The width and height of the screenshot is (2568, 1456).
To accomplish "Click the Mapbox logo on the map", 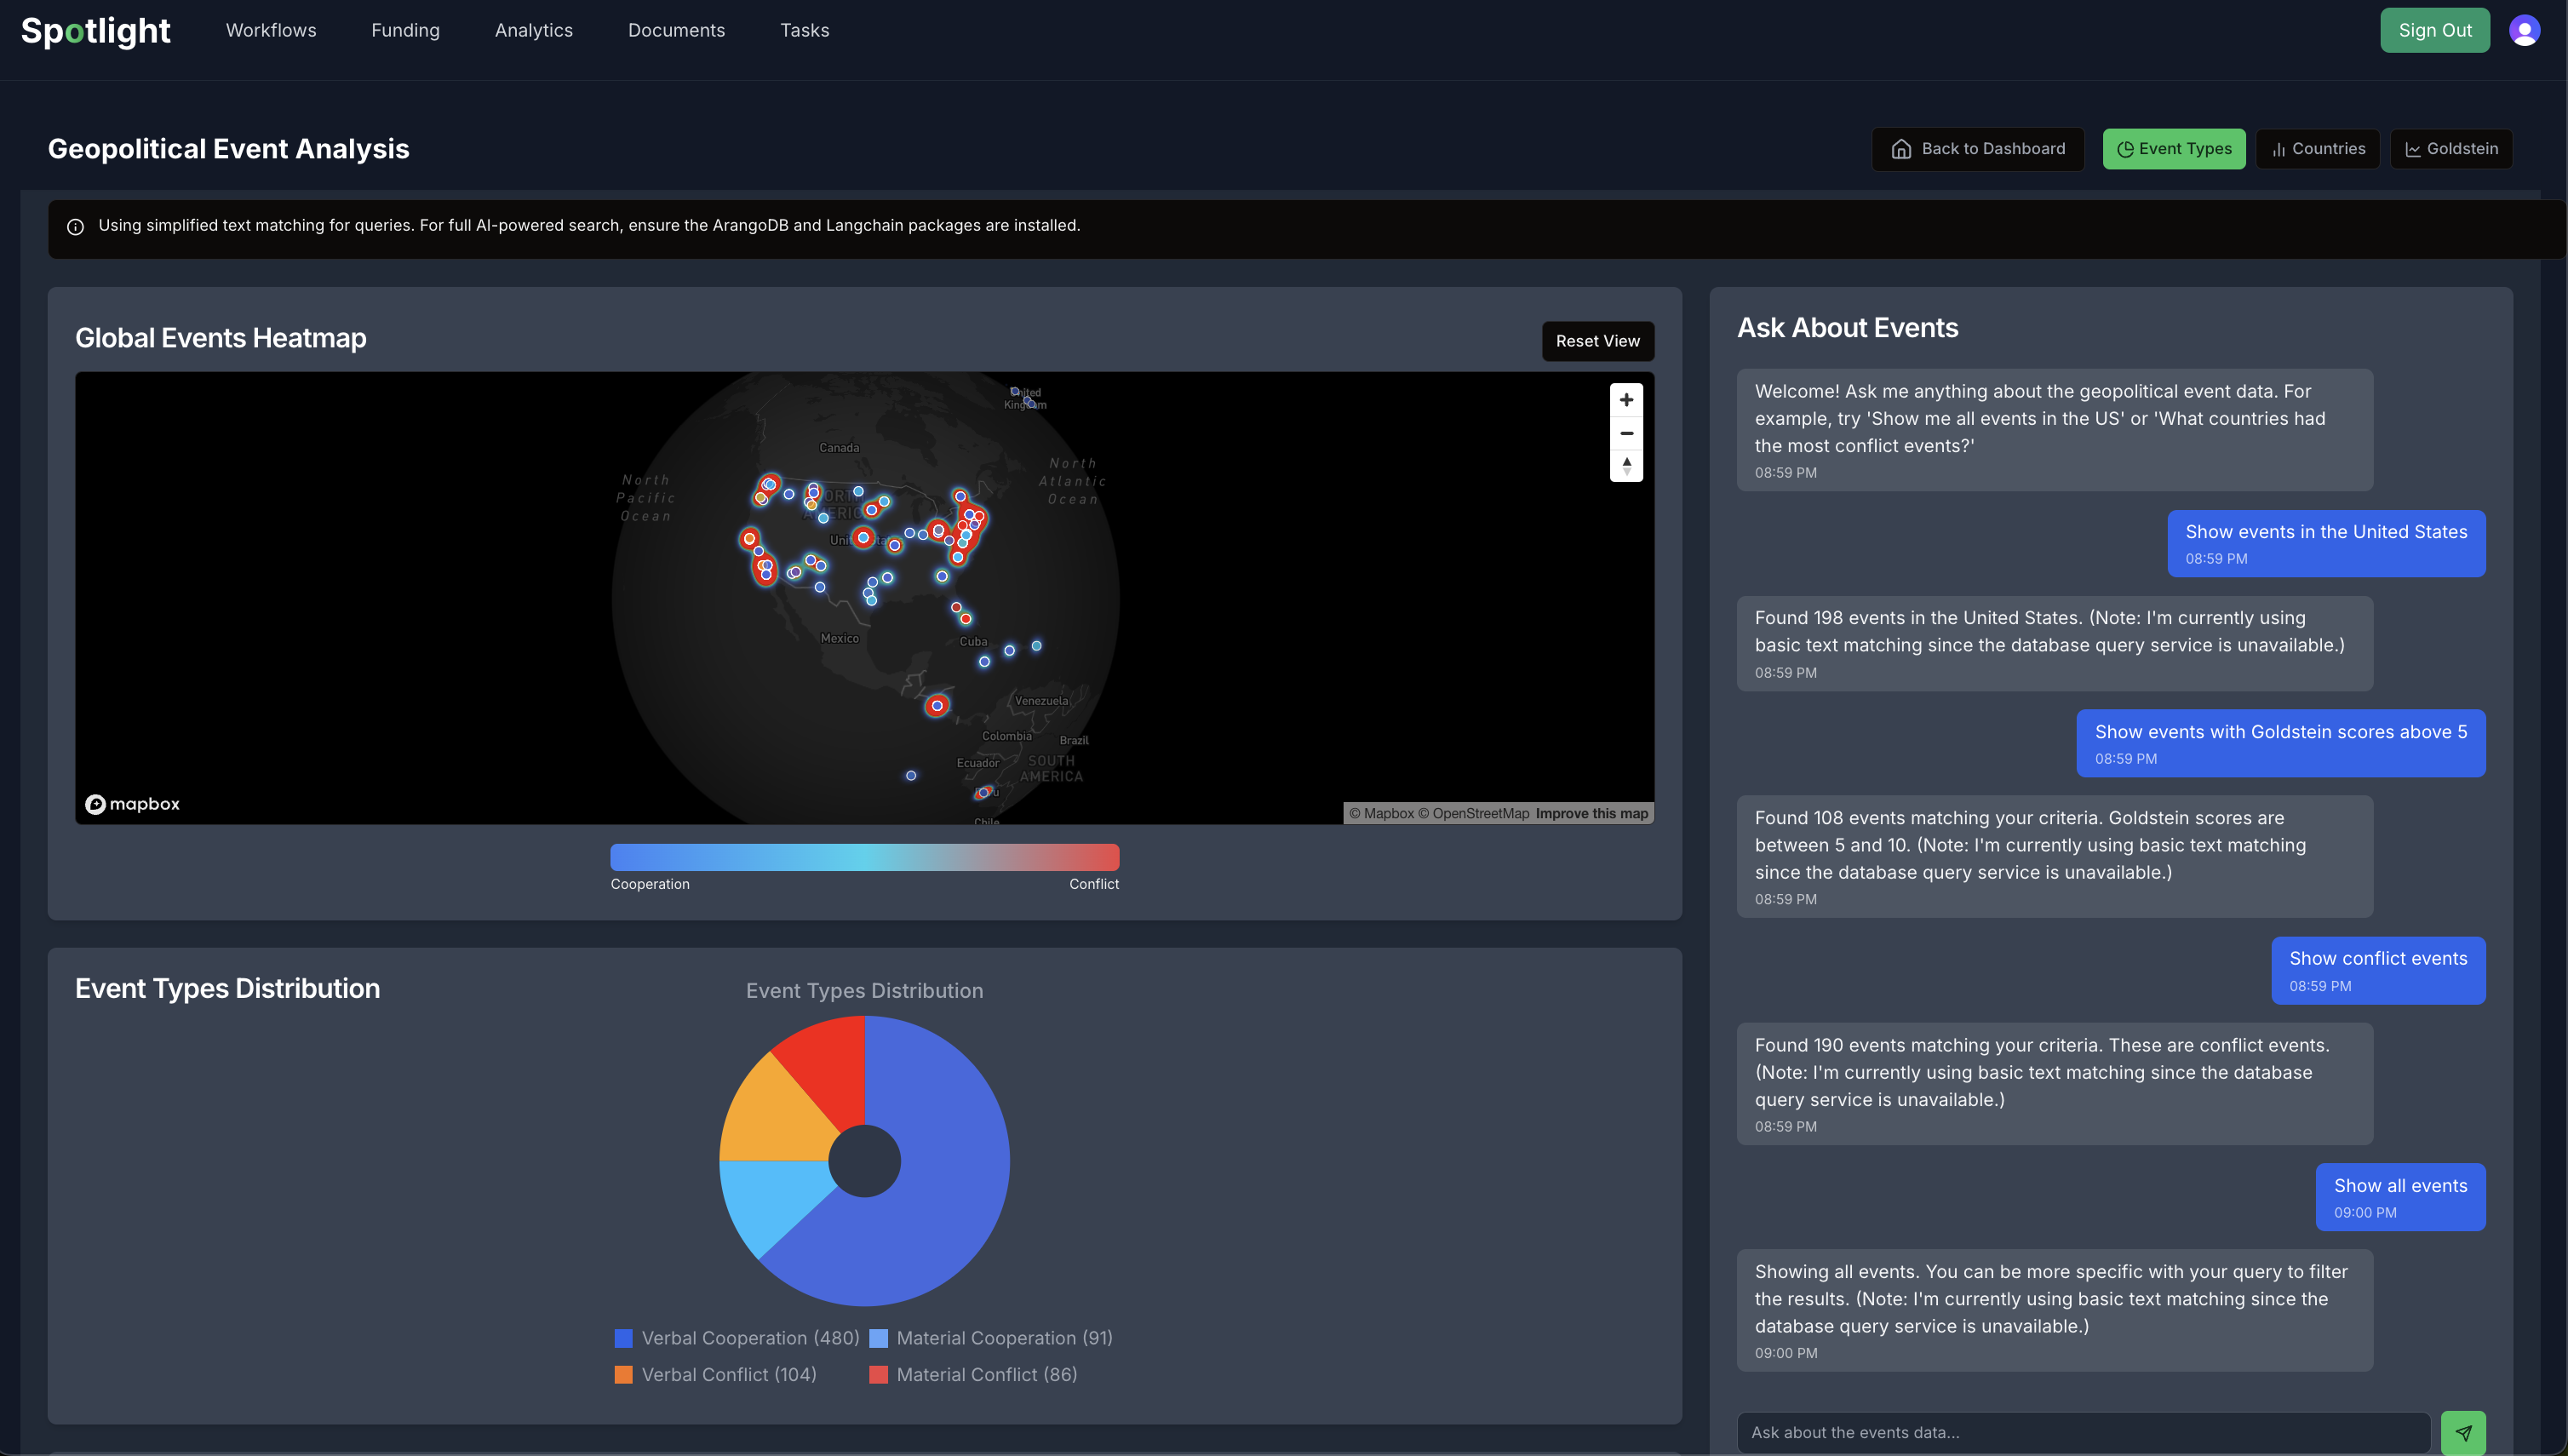I will [133, 804].
